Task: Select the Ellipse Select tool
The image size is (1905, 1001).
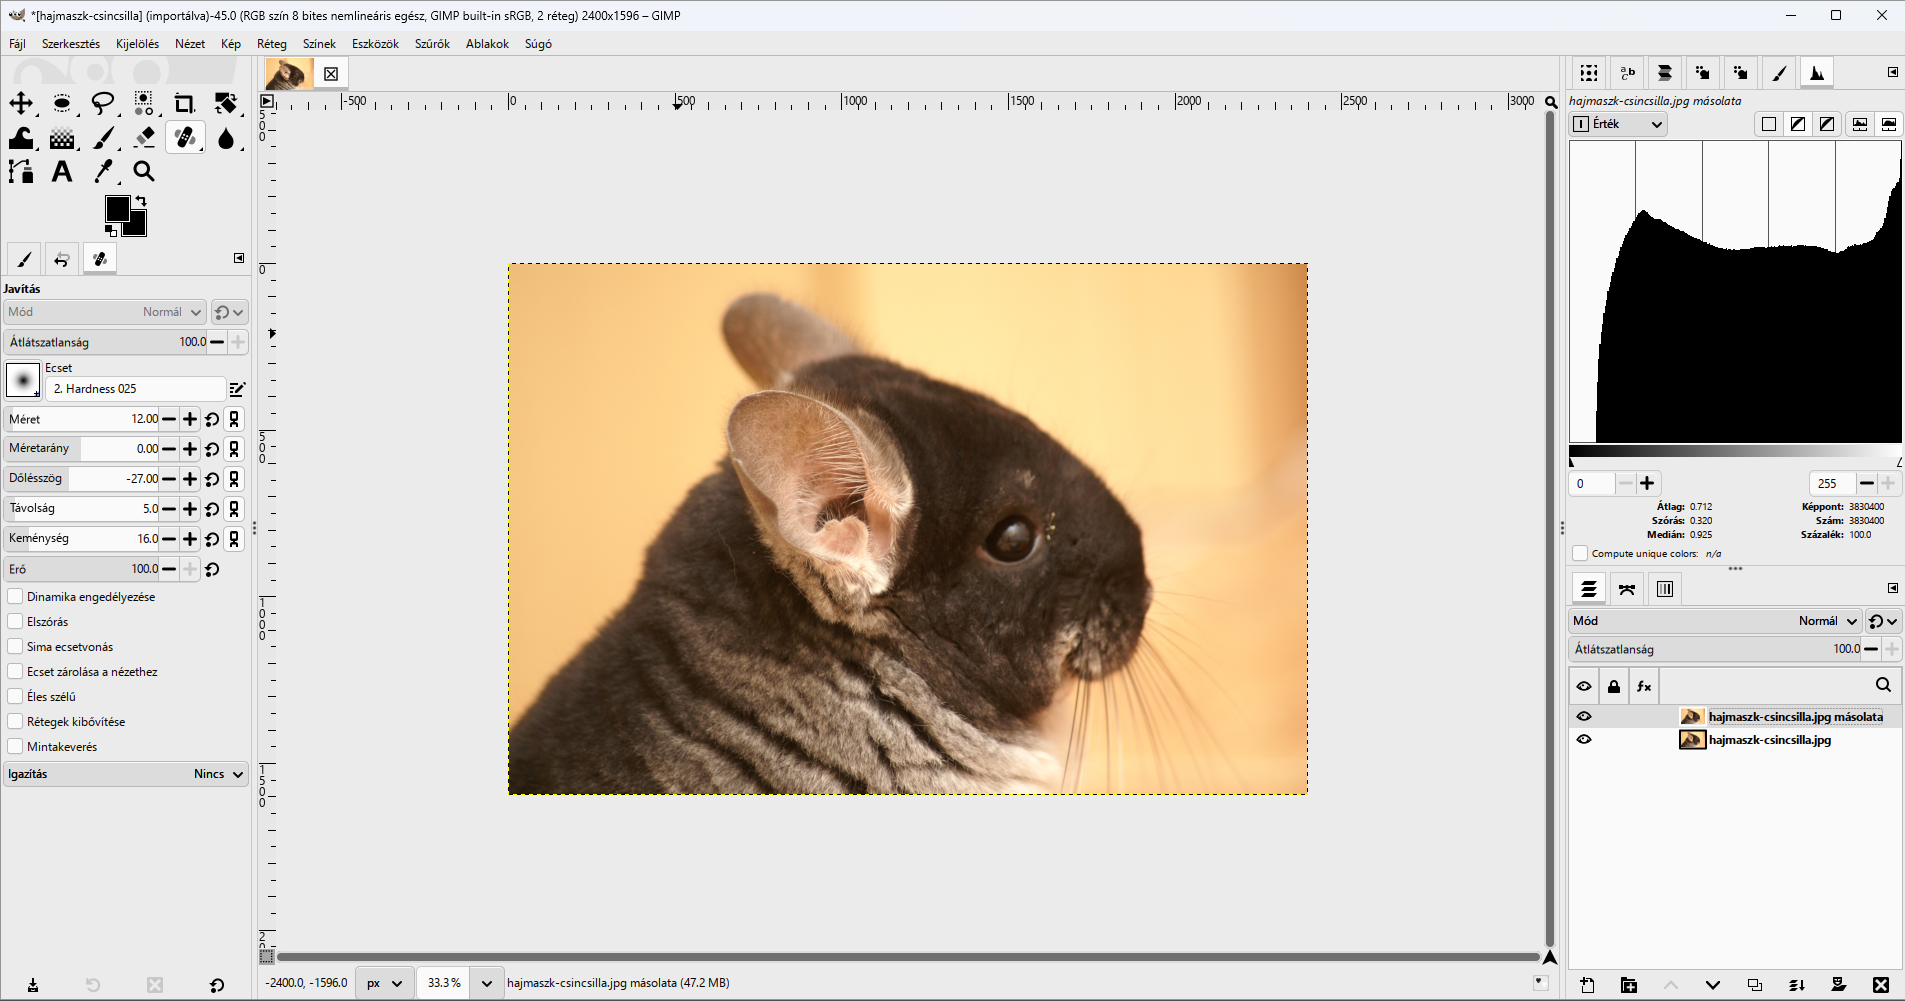Action: click(x=62, y=103)
